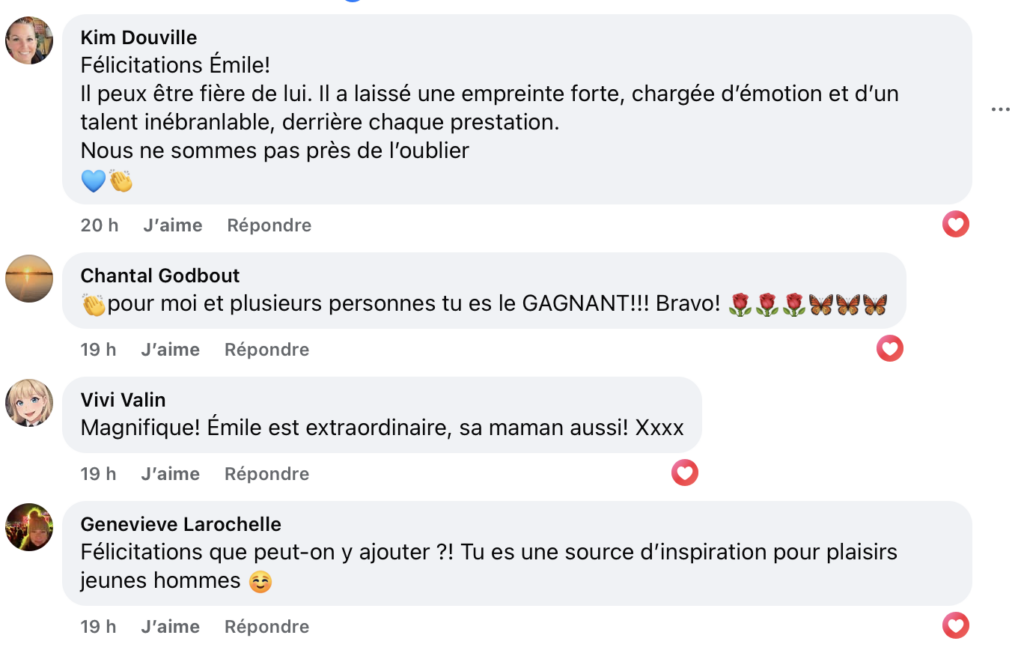Click the love reaction under Chantal Godbout's comment

click(889, 349)
